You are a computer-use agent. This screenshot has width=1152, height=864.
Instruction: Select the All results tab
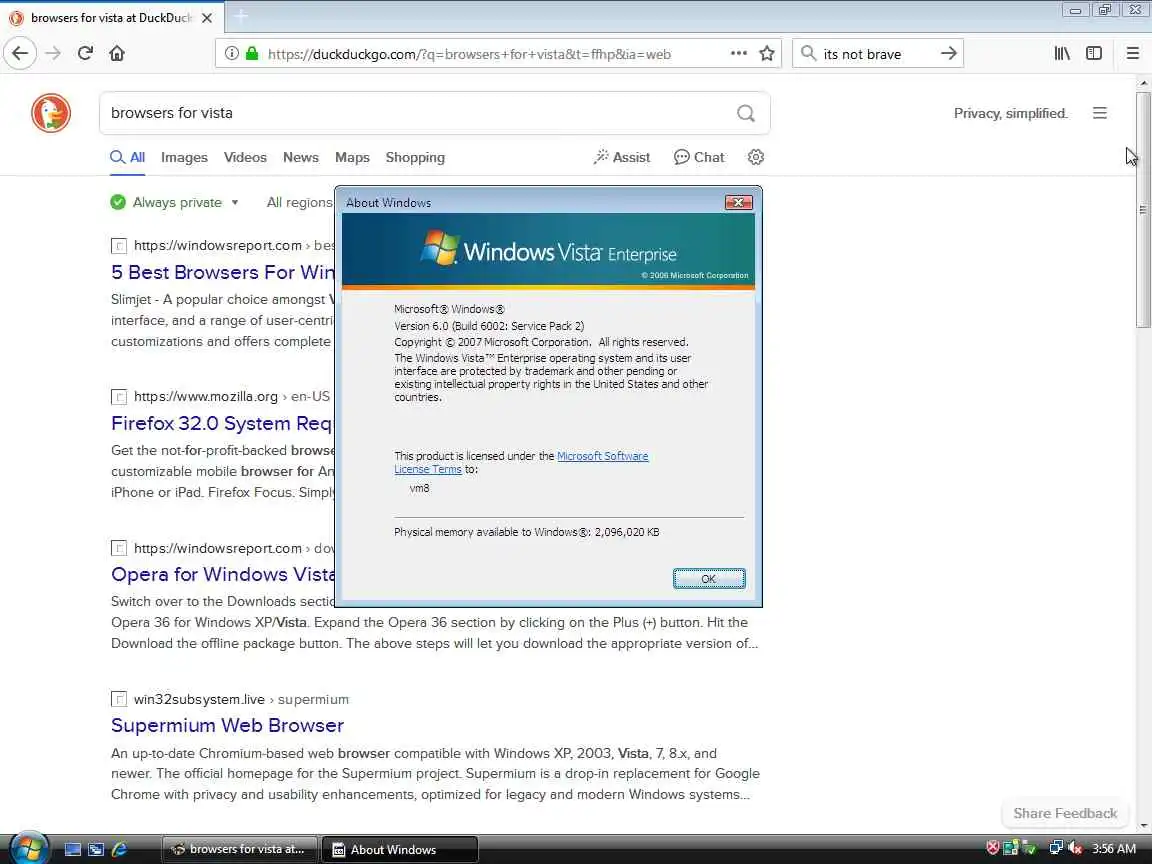click(128, 157)
